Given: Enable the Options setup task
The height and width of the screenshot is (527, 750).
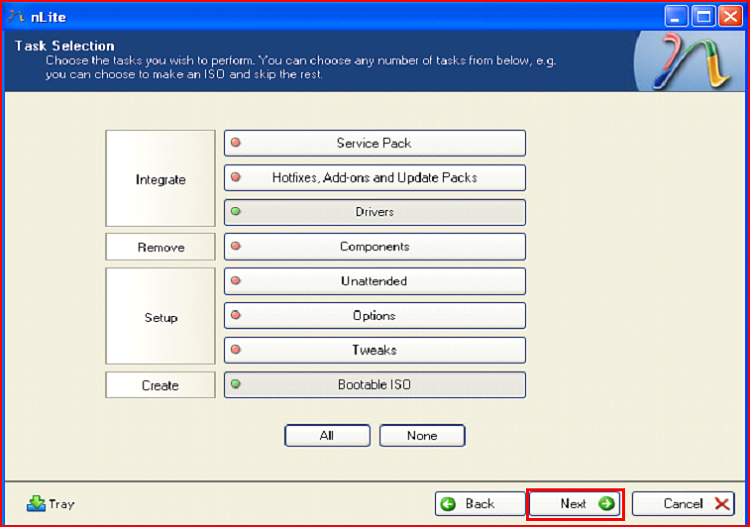Looking at the screenshot, I should (375, 315).
